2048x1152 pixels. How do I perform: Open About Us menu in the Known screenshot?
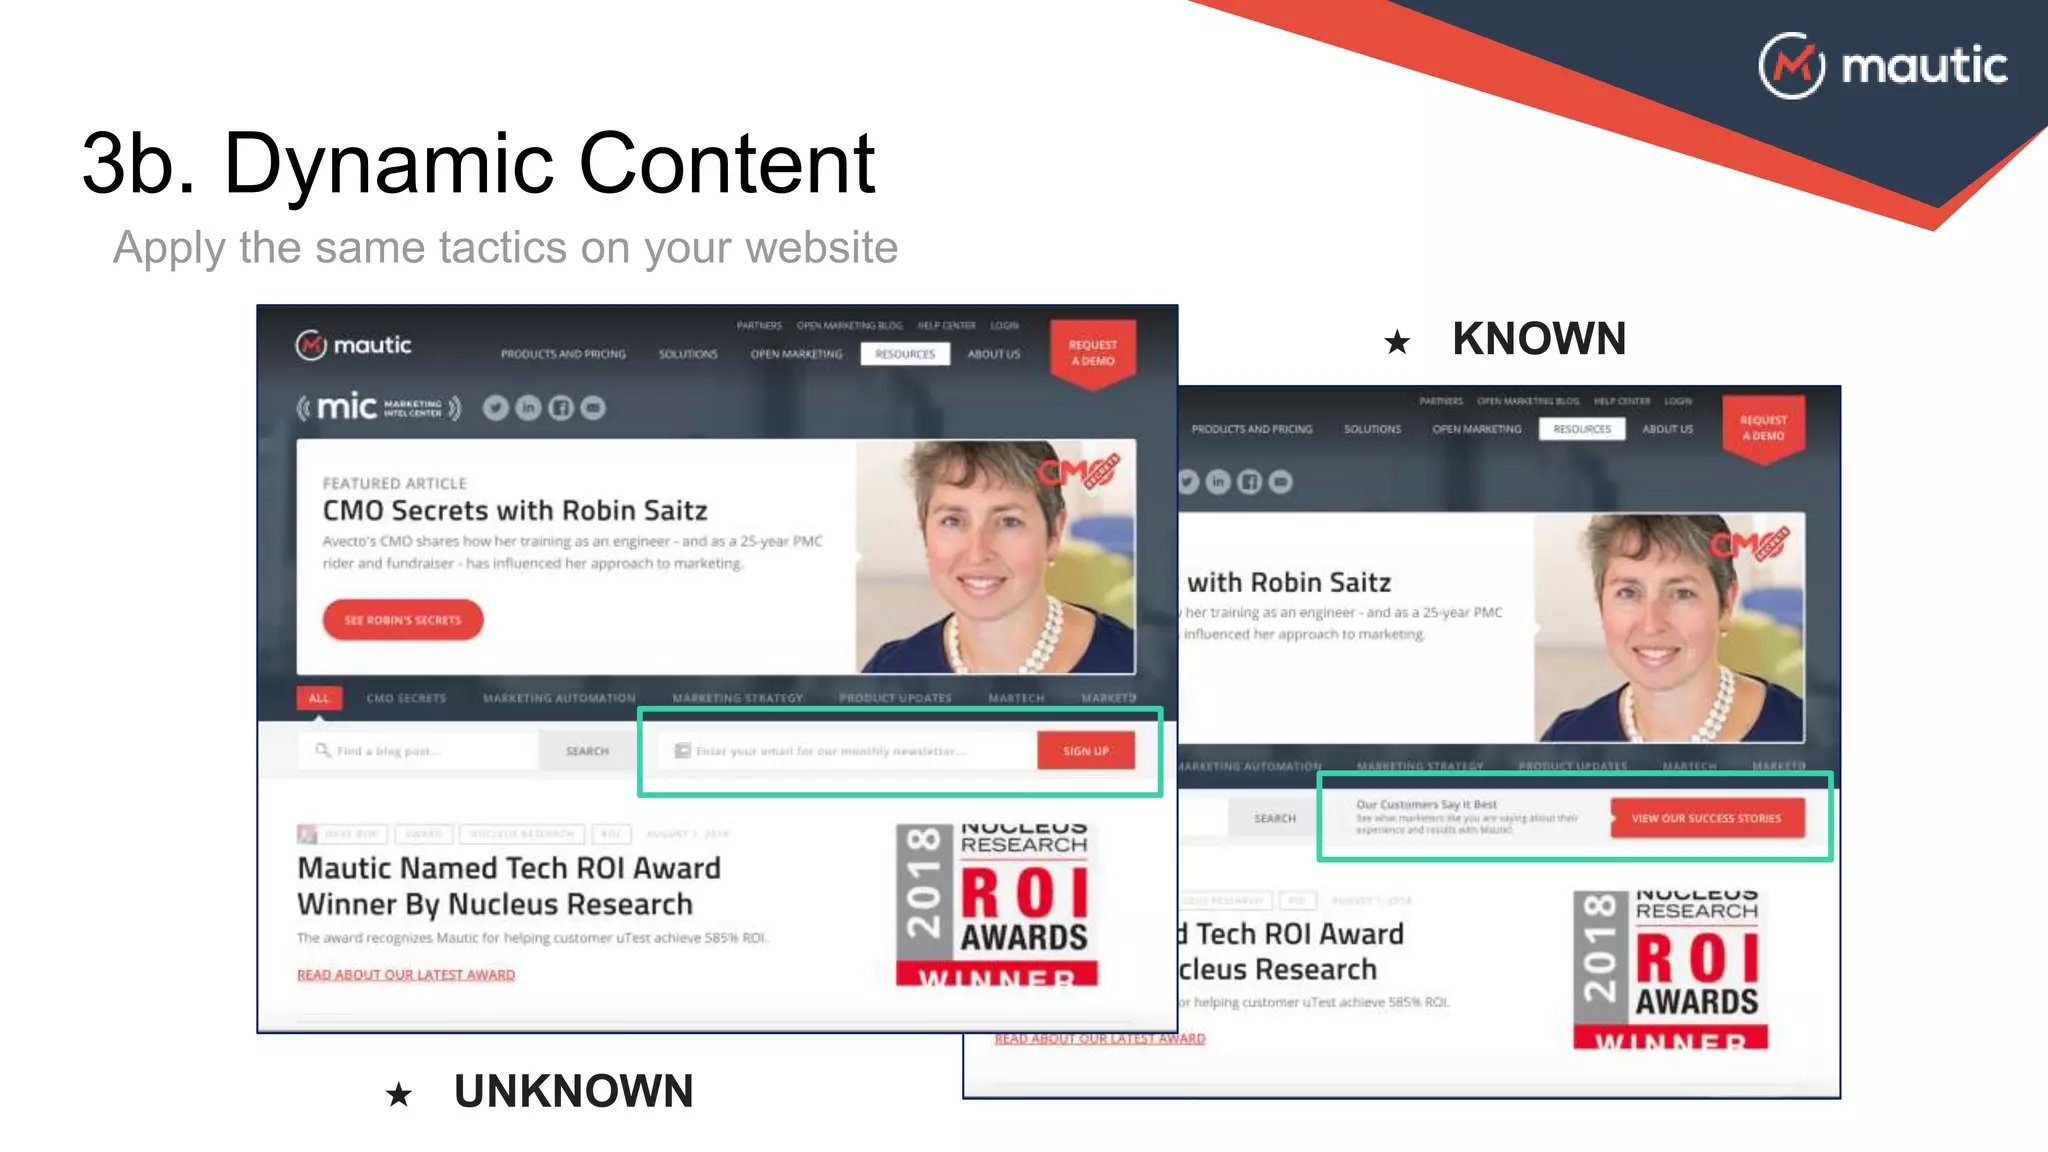(x=1668, y=429)
